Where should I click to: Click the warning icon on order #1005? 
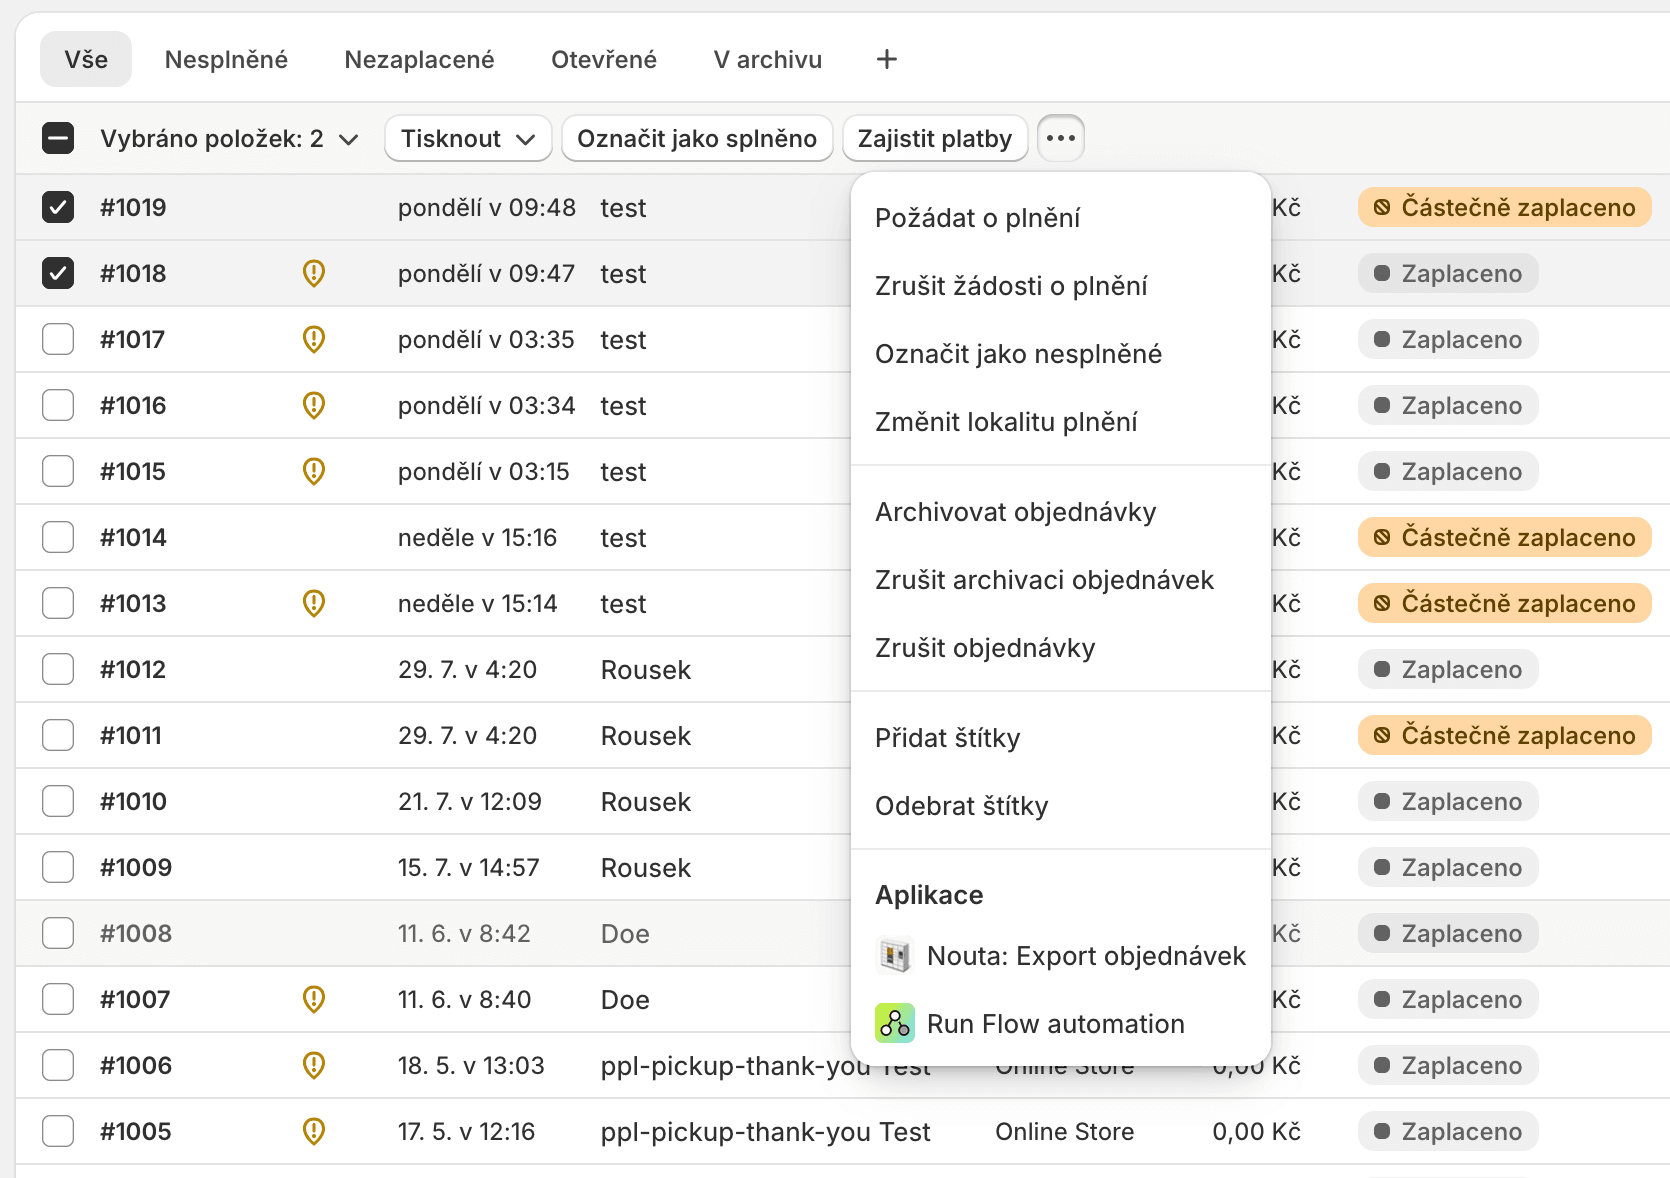click(313, 1131)
